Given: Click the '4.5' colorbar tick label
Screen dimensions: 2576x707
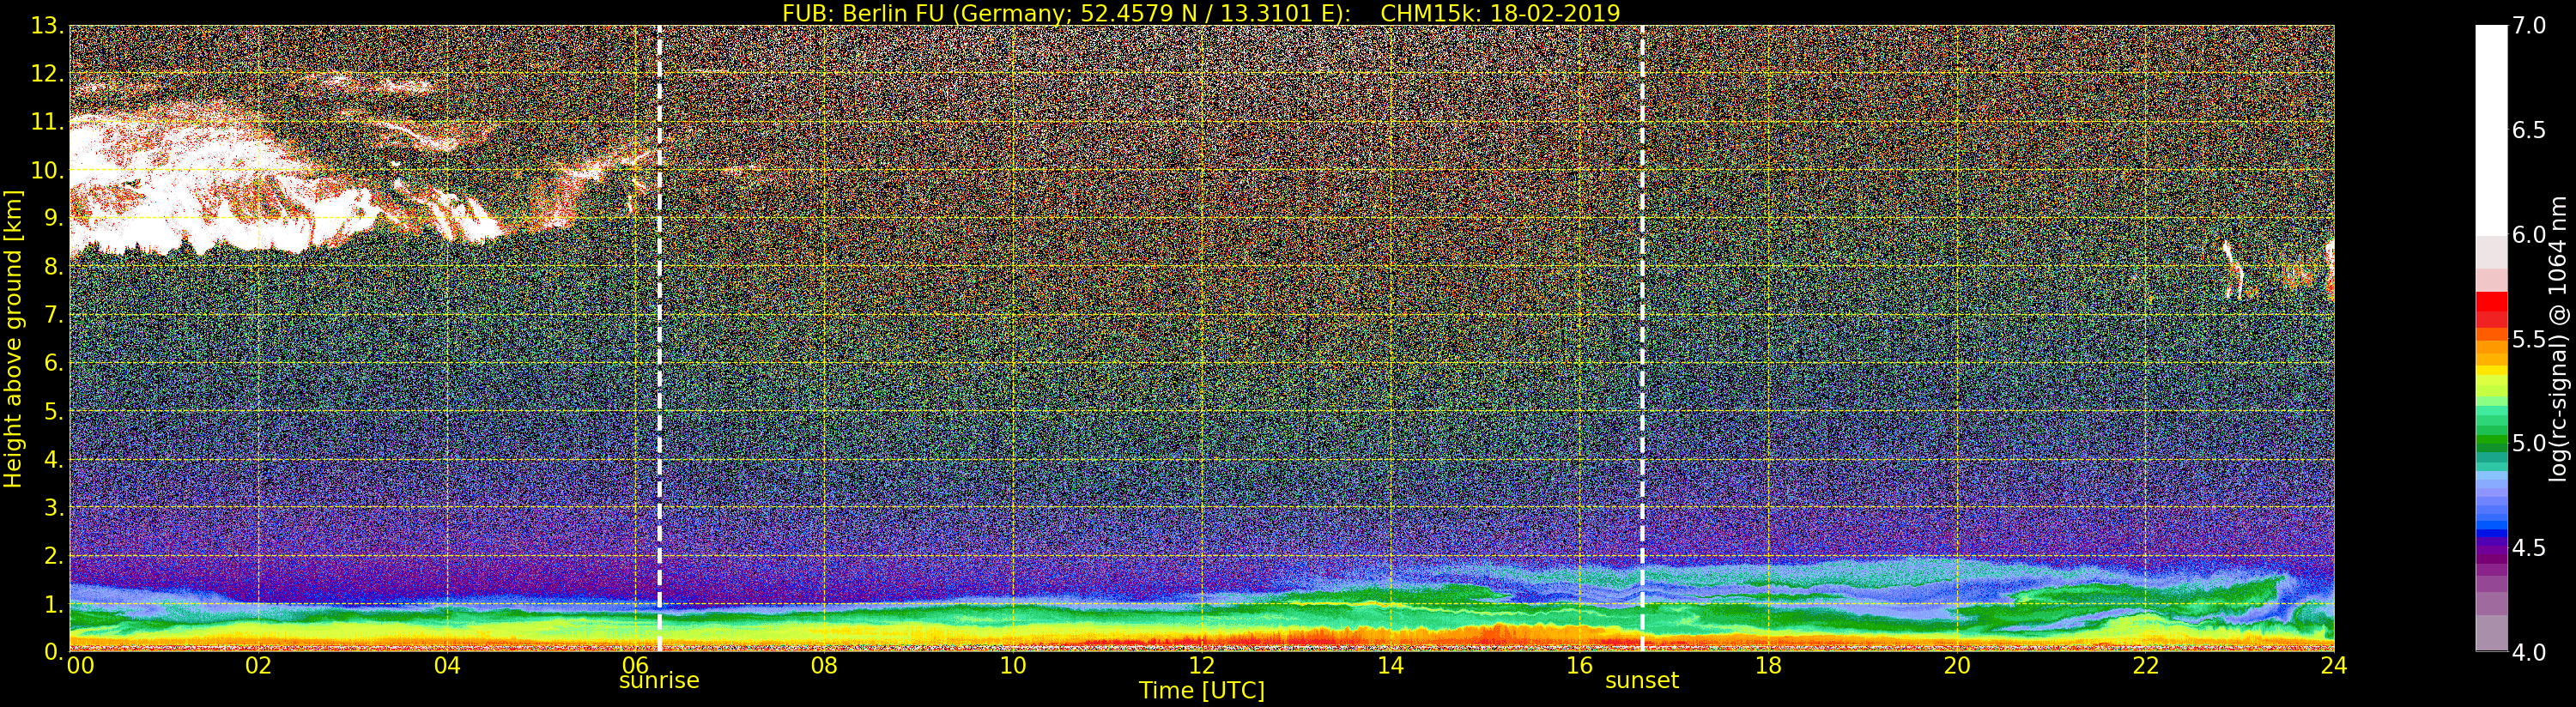Looking at the screenshot, I should pos(2529,548).
